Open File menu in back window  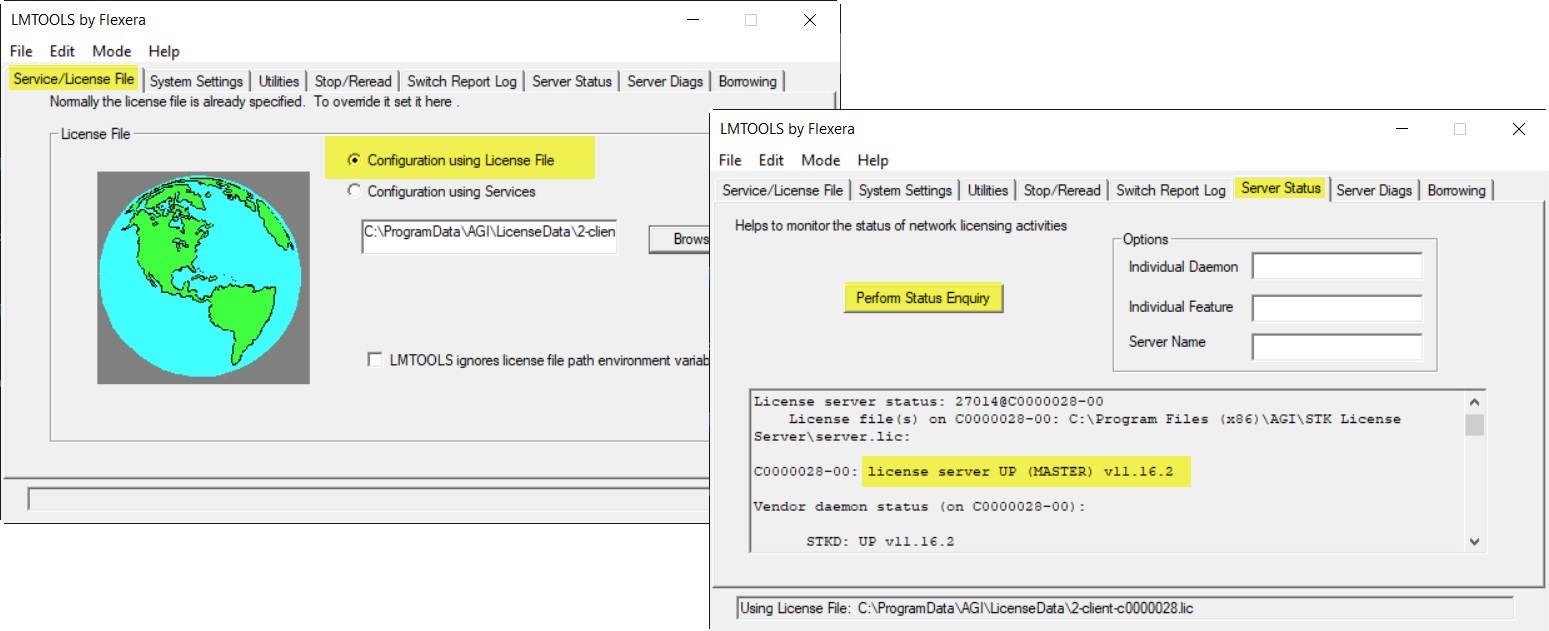(x=21, y=51)
